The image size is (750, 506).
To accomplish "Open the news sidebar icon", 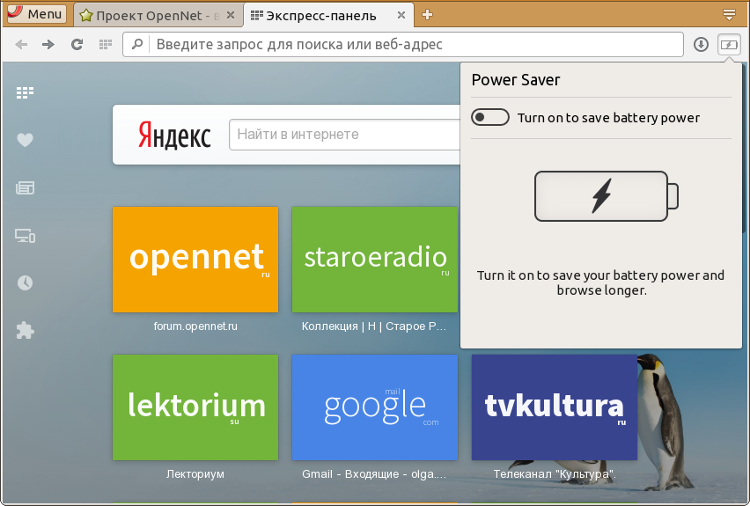I will pos(25,188).
